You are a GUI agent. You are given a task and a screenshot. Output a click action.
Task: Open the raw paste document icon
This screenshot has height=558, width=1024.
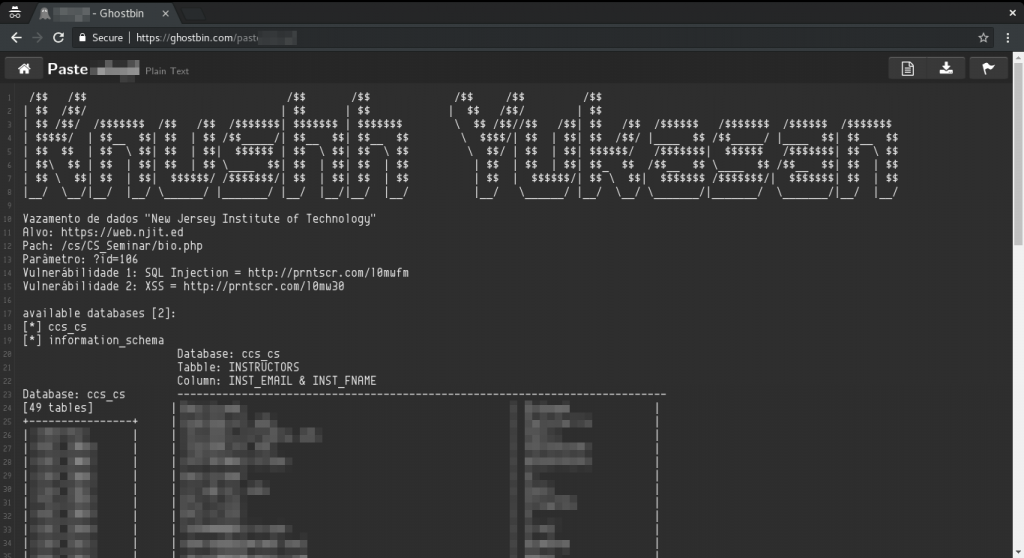tap(907, 69)
